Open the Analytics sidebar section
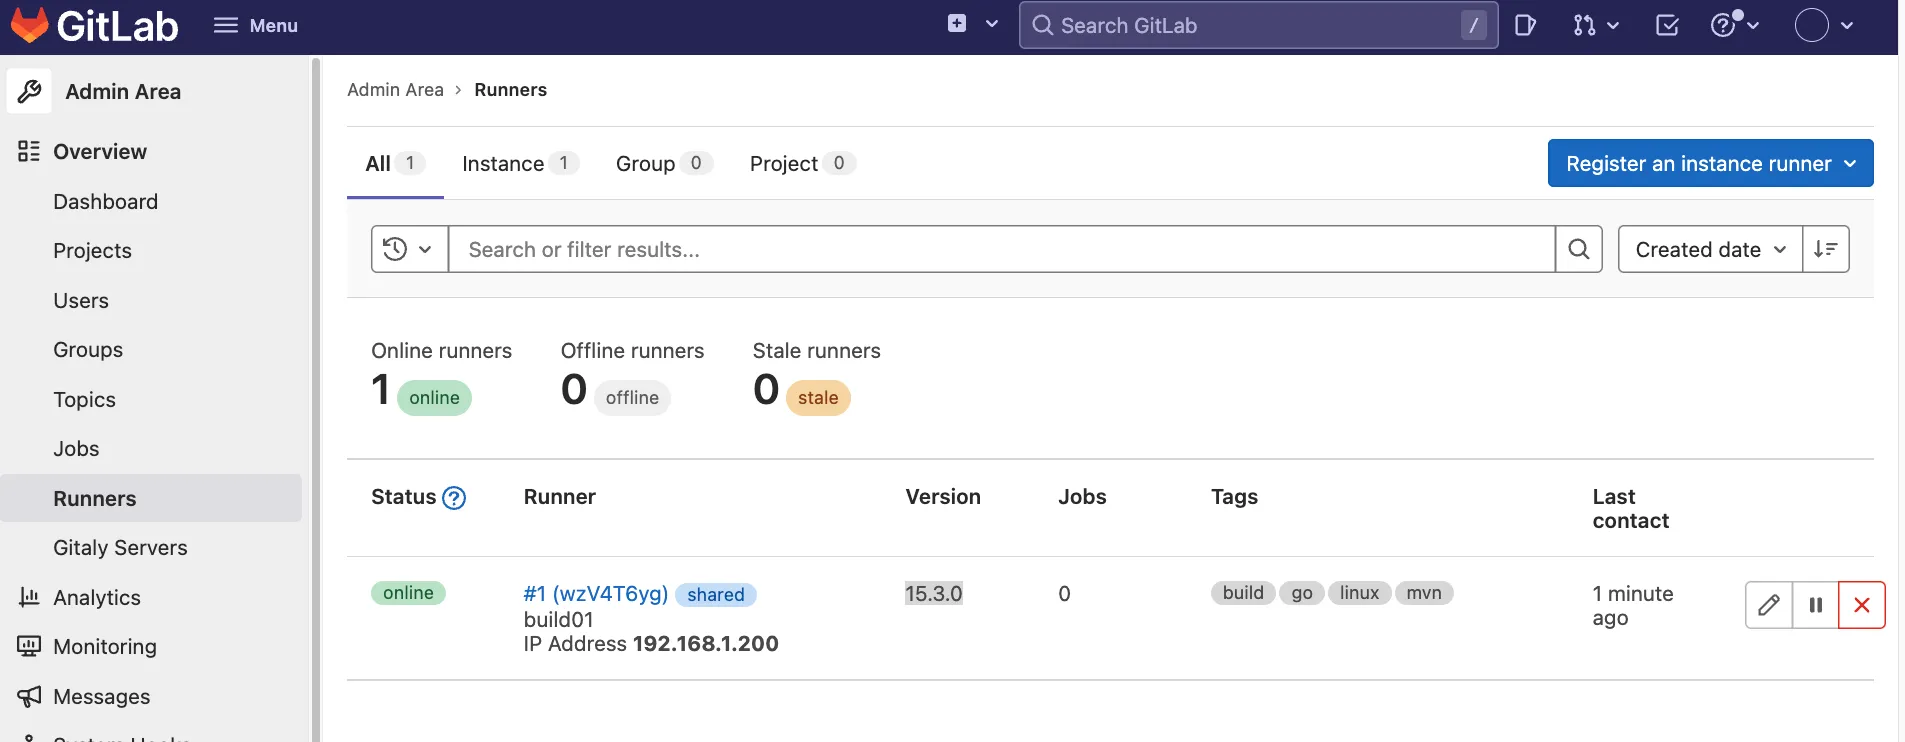 (96, 597)
